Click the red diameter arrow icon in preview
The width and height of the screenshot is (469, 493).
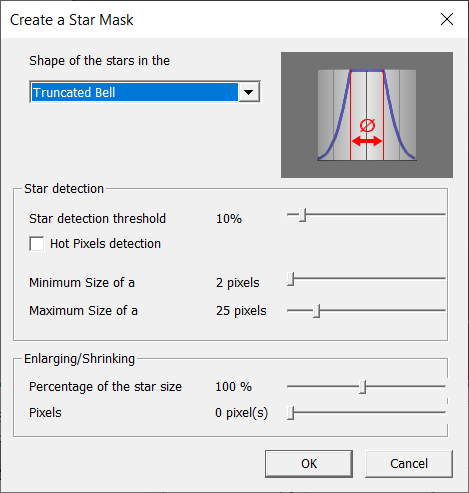(x=367, y=141)
